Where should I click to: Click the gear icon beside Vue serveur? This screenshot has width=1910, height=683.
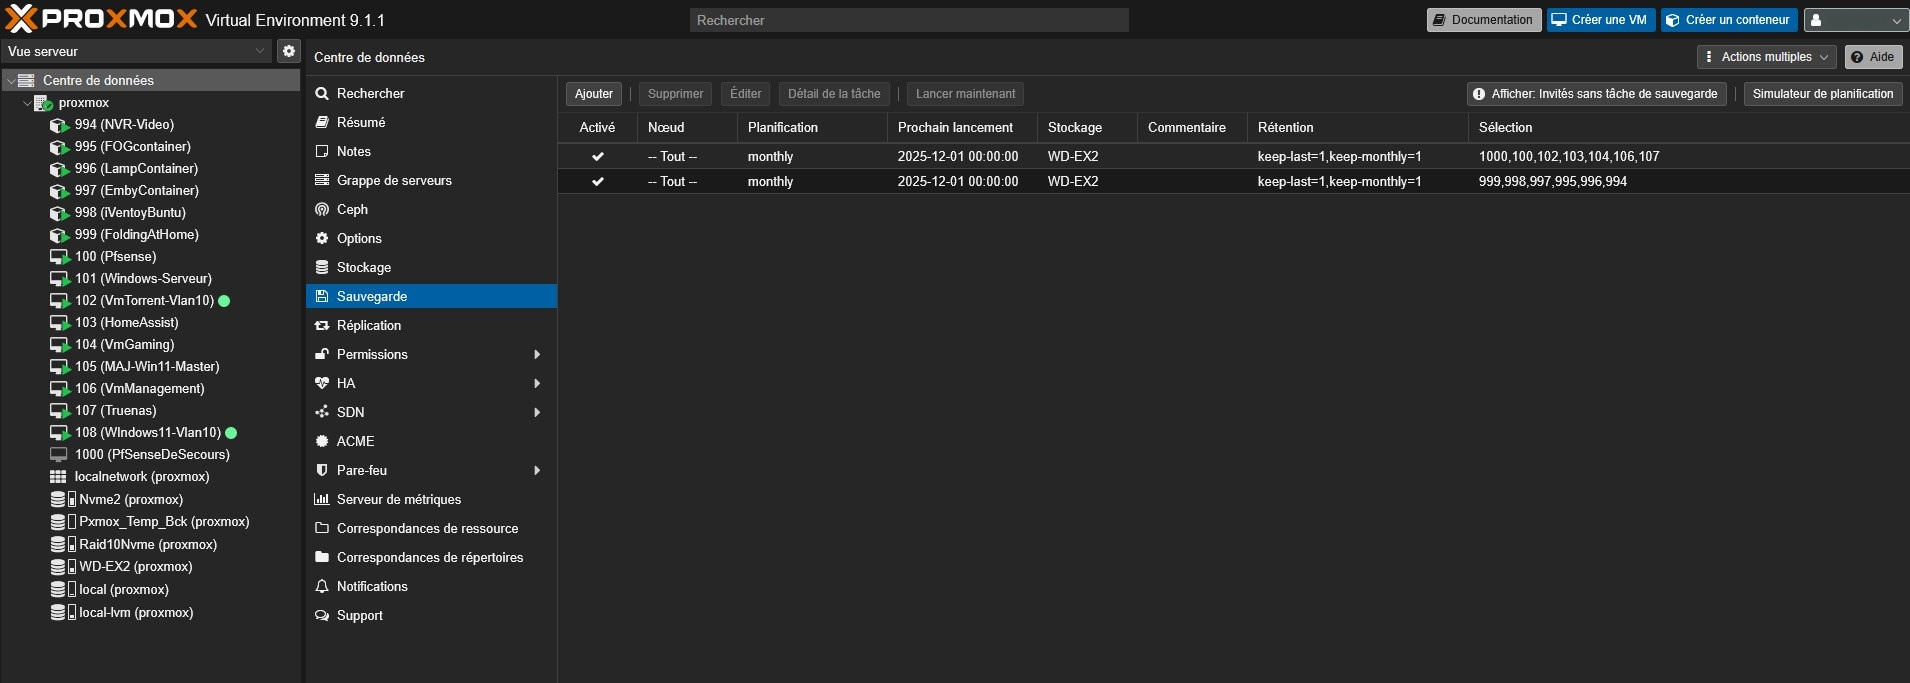(289, 51)
